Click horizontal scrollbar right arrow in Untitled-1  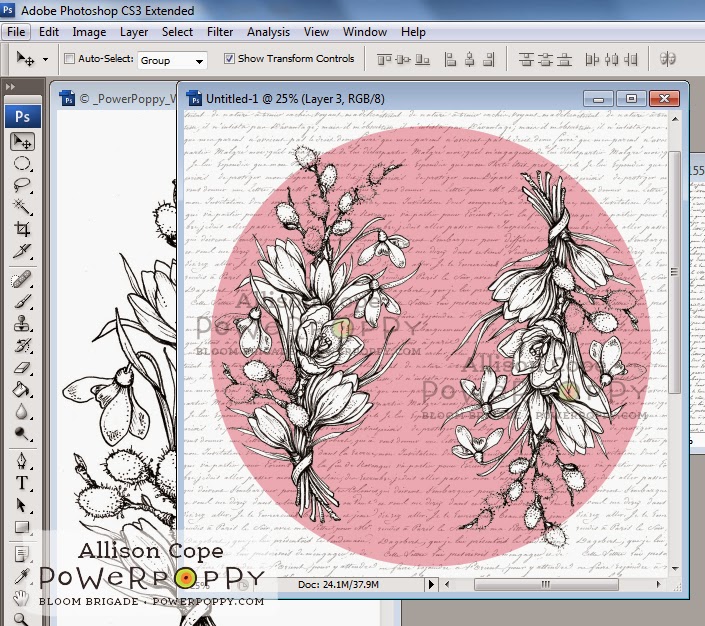pos(658,584)
